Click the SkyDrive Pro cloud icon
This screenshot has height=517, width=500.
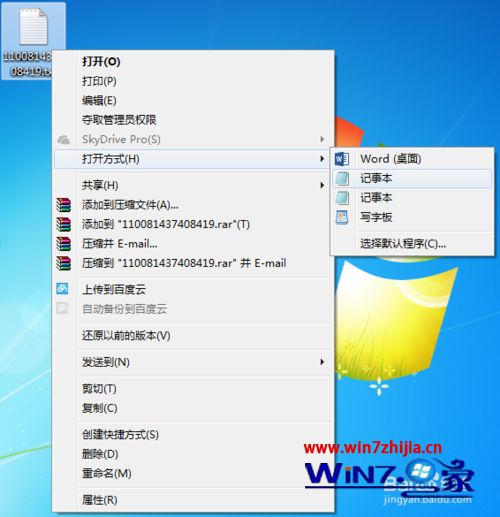click(63, 139)
